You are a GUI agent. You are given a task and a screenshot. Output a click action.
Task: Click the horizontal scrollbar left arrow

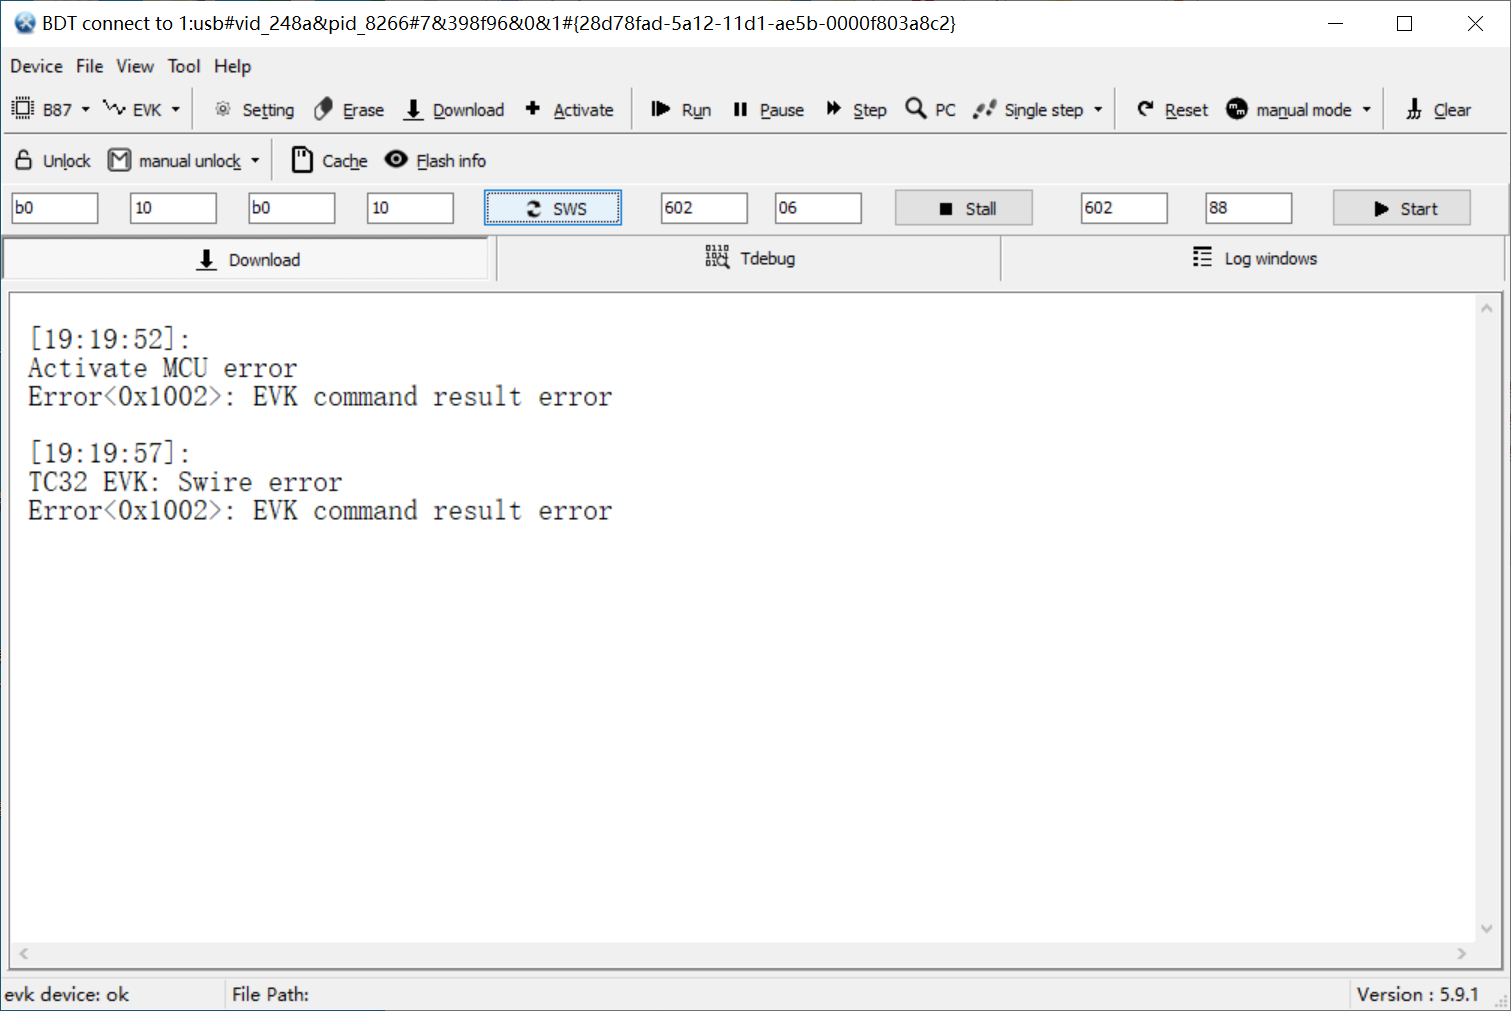click(24, 954)
